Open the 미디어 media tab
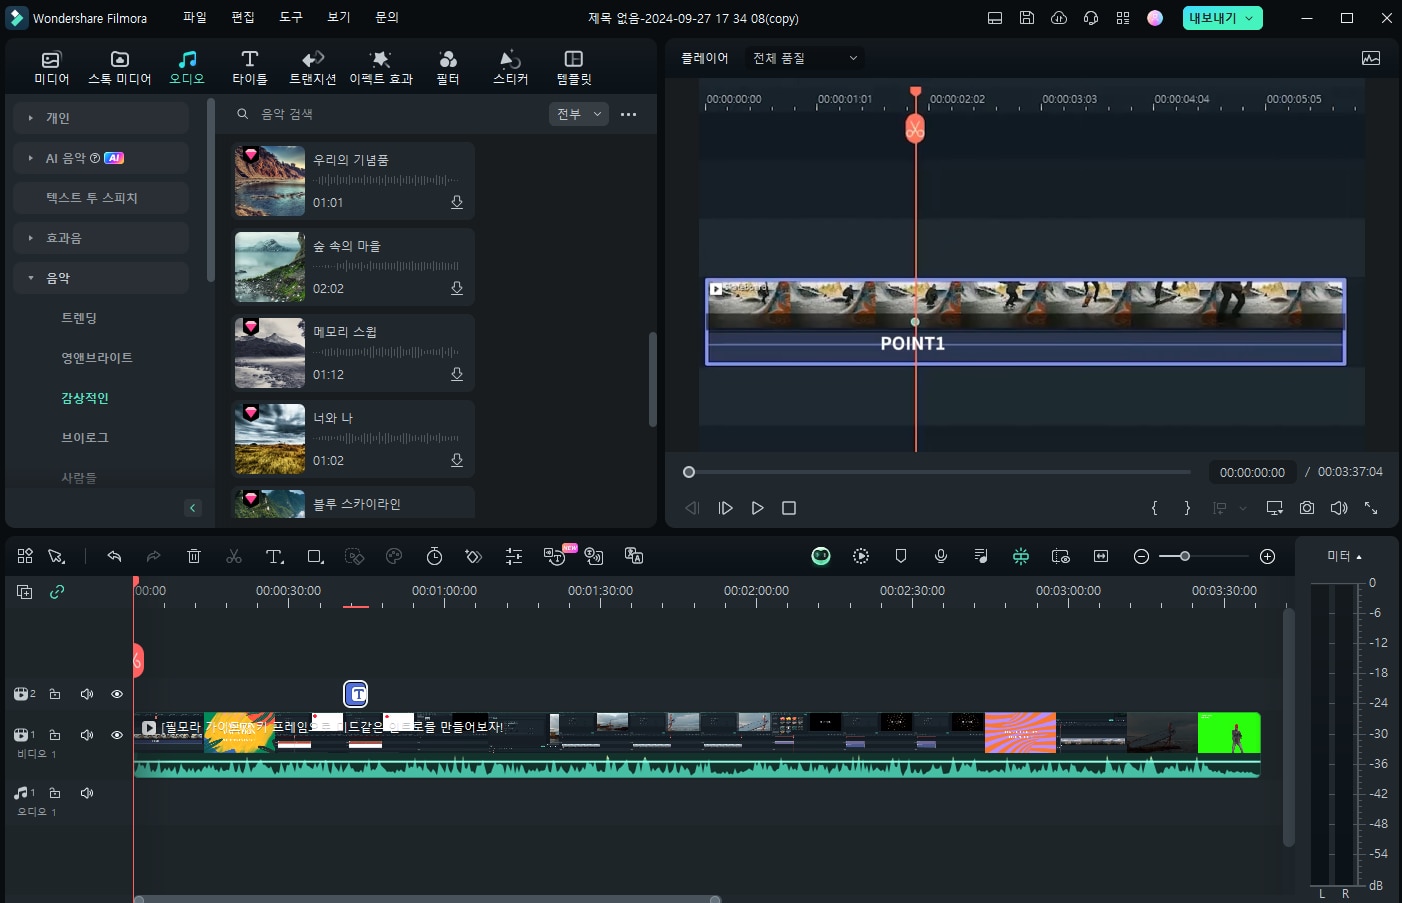 [51, 67]
